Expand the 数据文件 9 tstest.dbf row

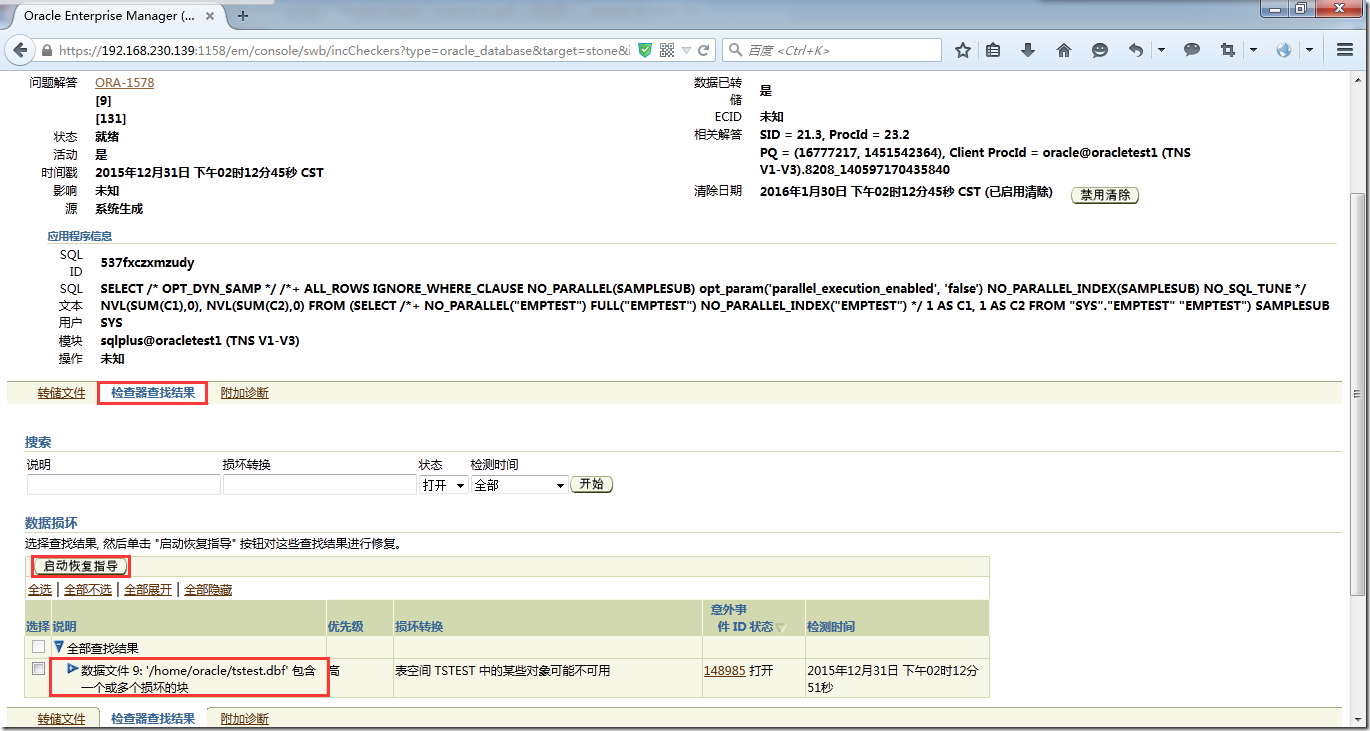click(x=72, y=668)
